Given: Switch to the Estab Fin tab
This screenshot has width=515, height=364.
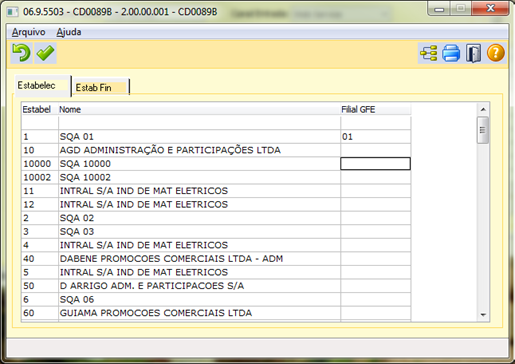Looking at the screenshot, I should coord(101,87).
